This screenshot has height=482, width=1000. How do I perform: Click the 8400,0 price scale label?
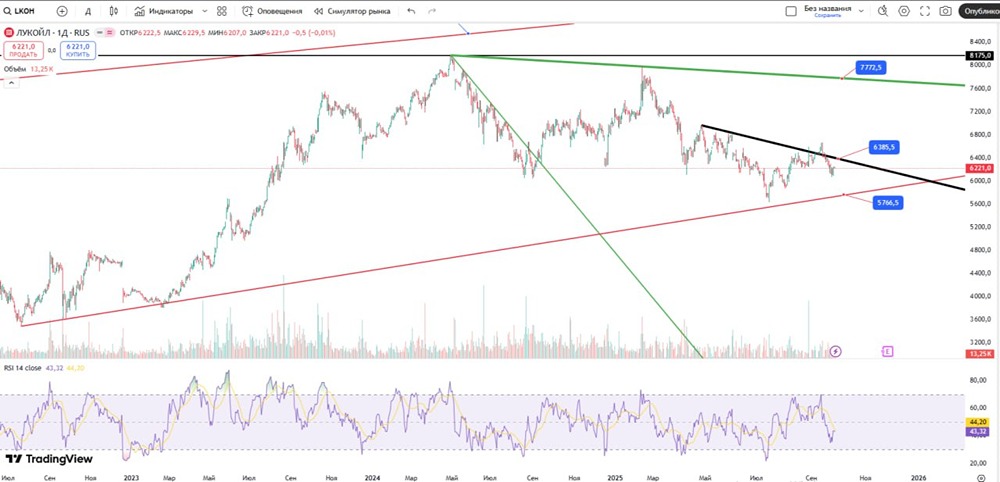pyautogui.click(x=982, y=40)
